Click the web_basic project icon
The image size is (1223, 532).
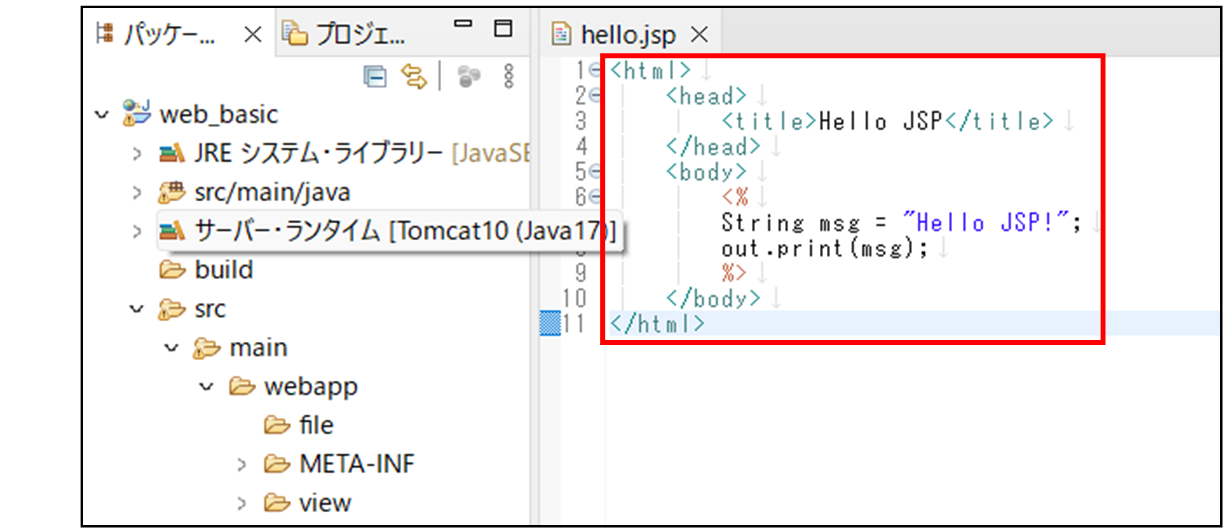tap(136, 114)
